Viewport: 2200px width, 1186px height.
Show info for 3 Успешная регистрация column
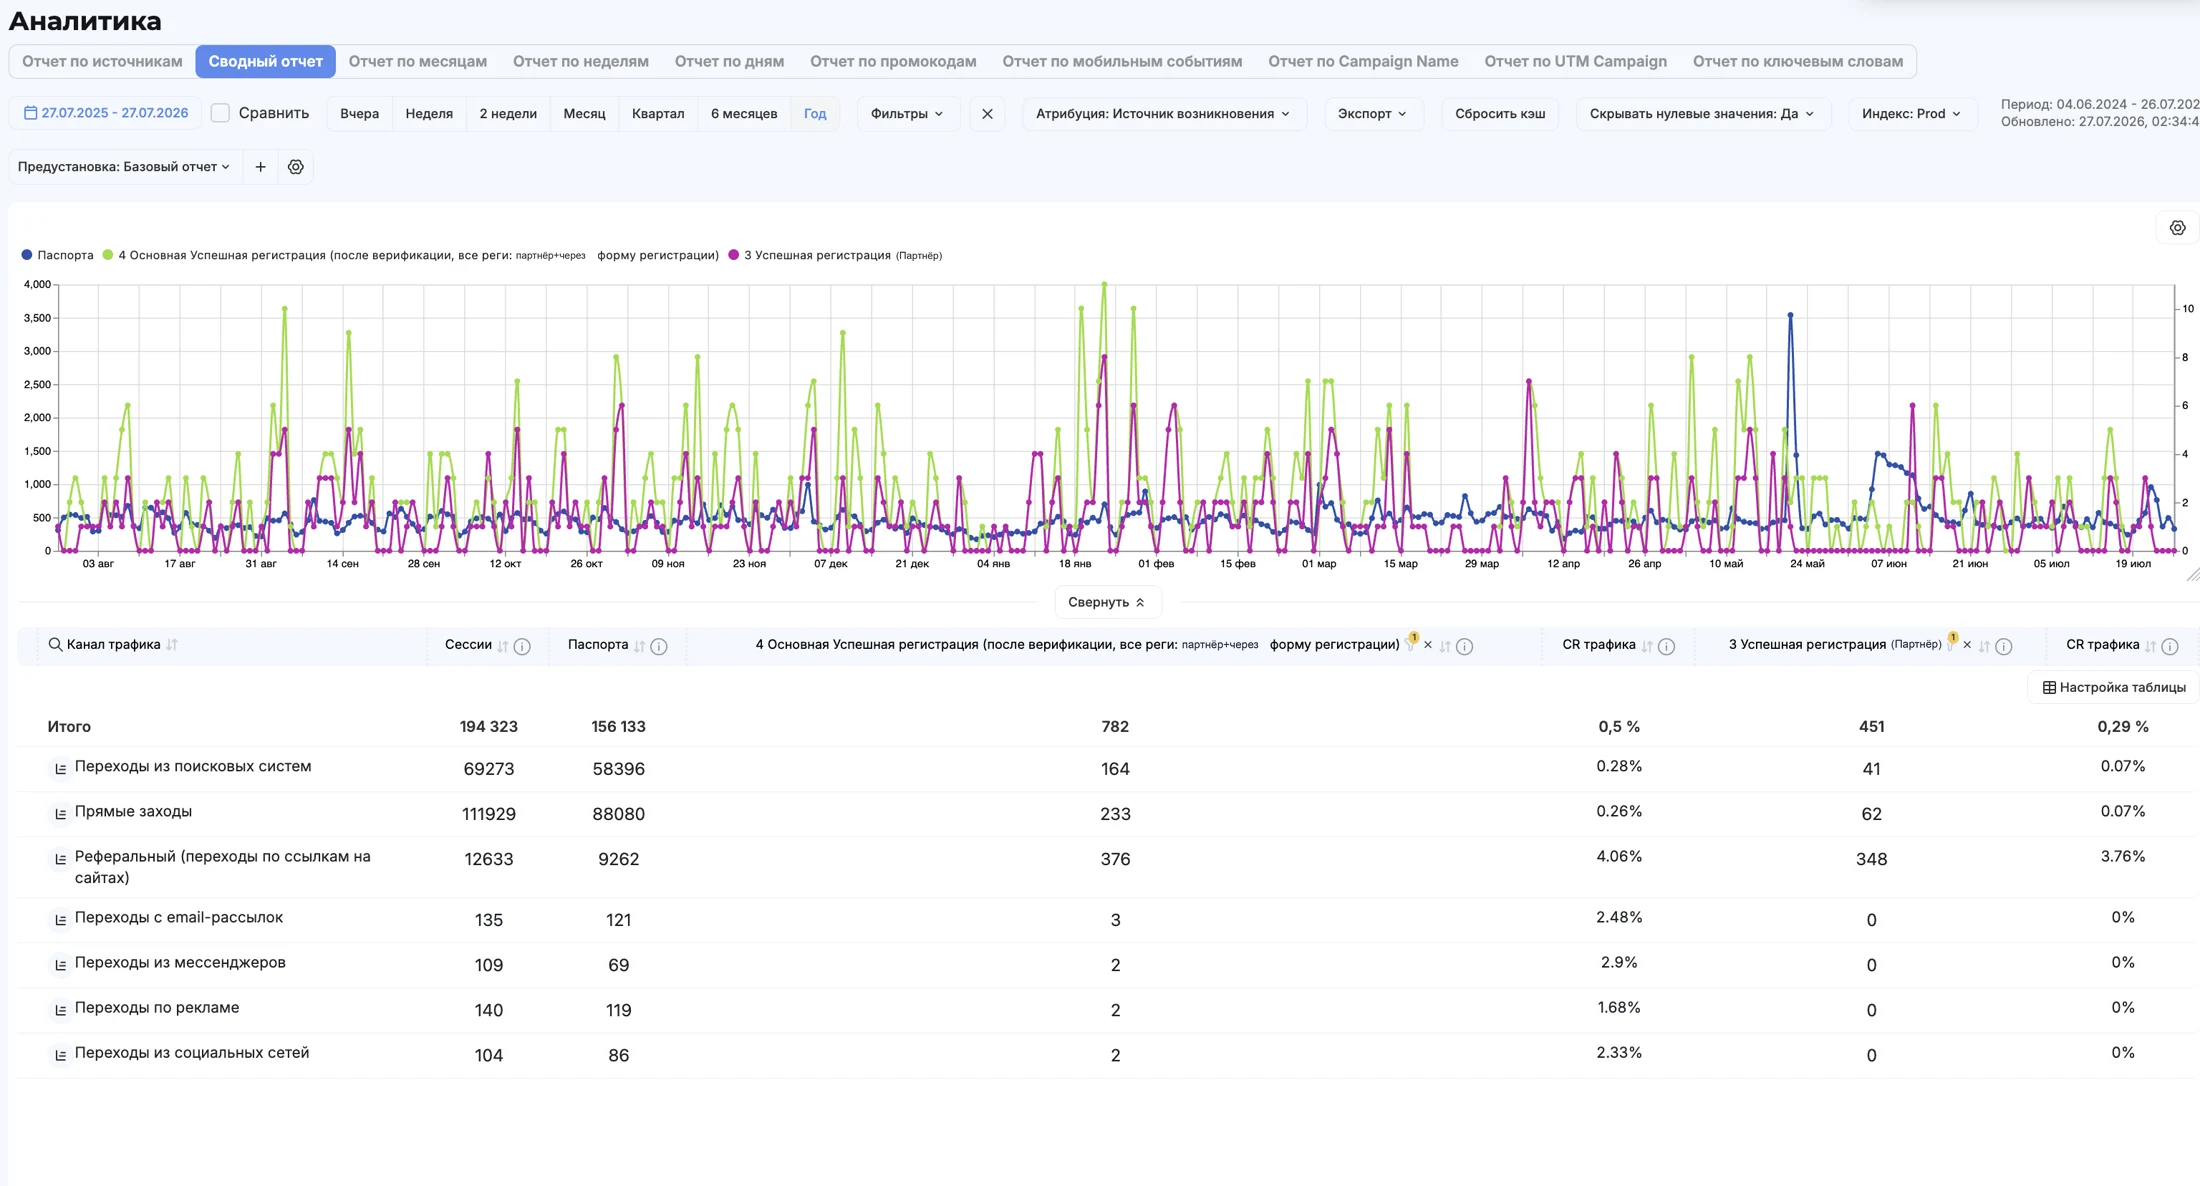pyautogui.click(x=2004, y=646)
